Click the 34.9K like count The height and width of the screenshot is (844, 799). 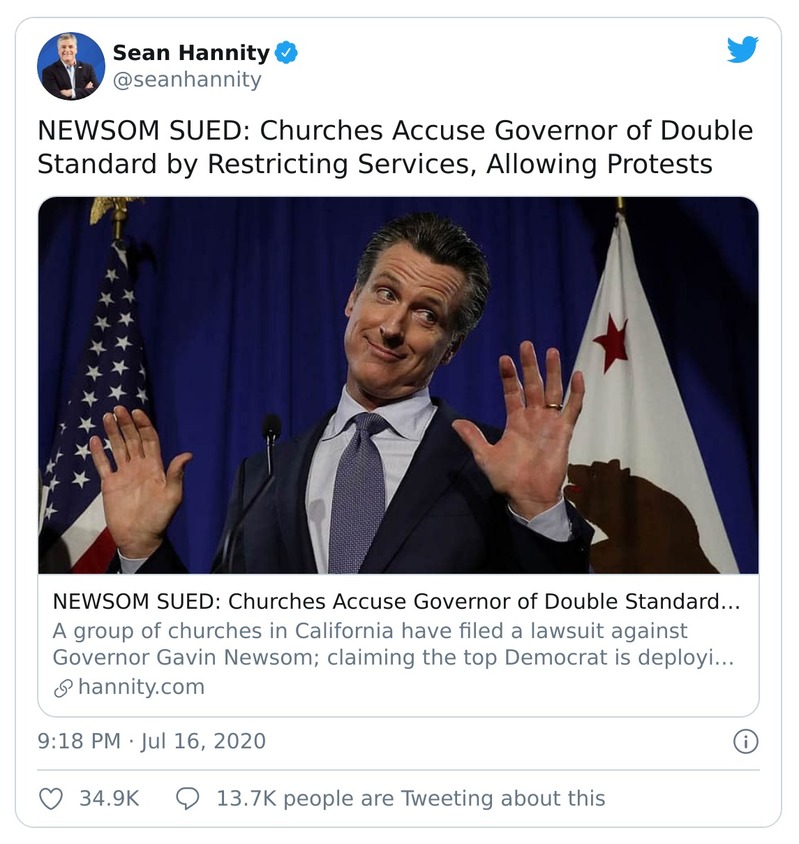[109, 798]
